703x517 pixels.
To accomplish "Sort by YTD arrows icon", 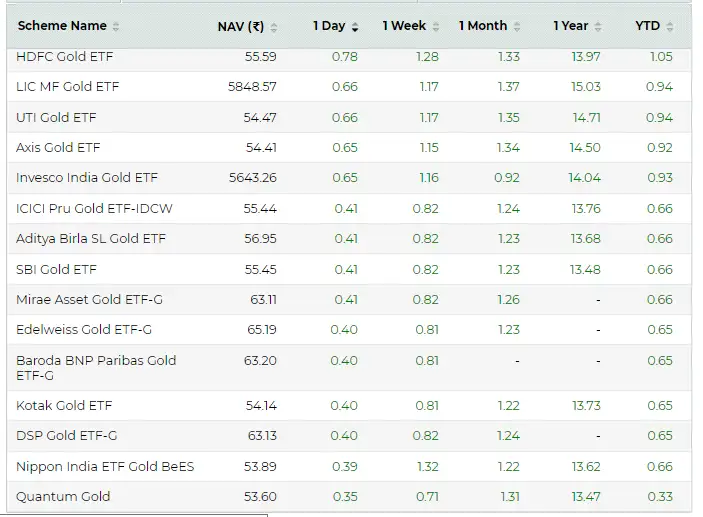I will [670, 27].
